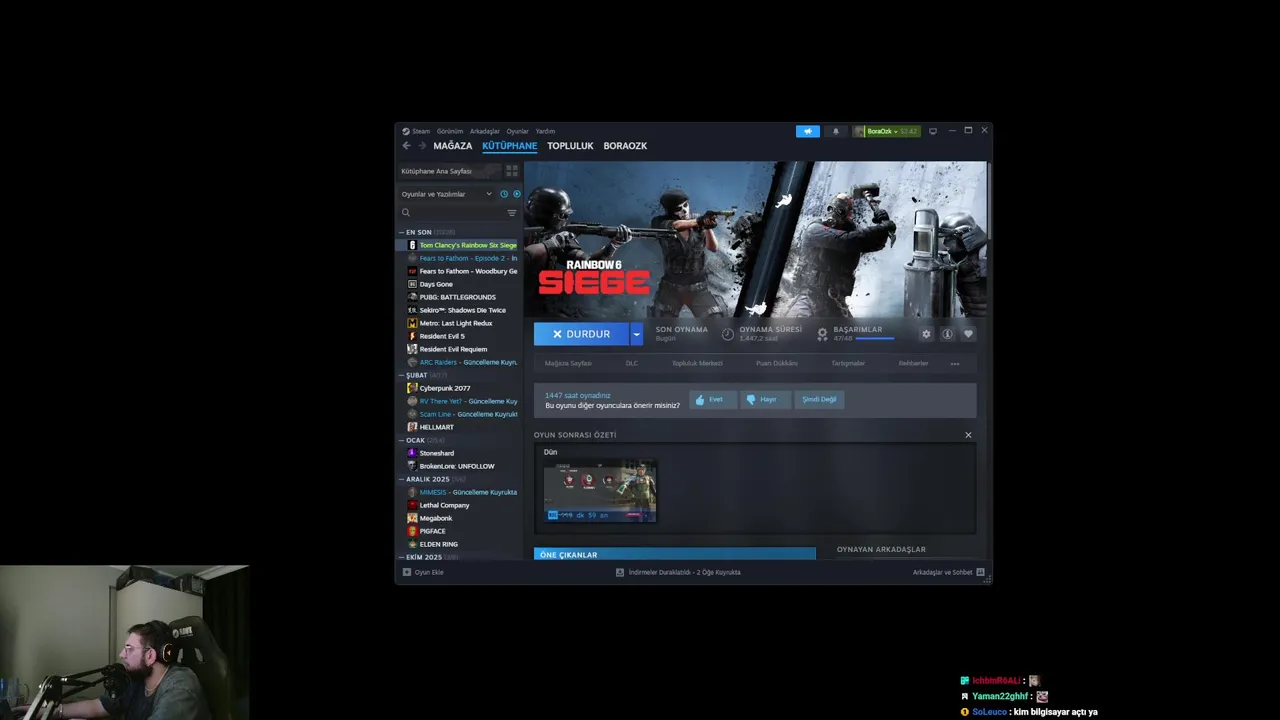
Task: Go back with the left arrow
Action: click(406, 146)
